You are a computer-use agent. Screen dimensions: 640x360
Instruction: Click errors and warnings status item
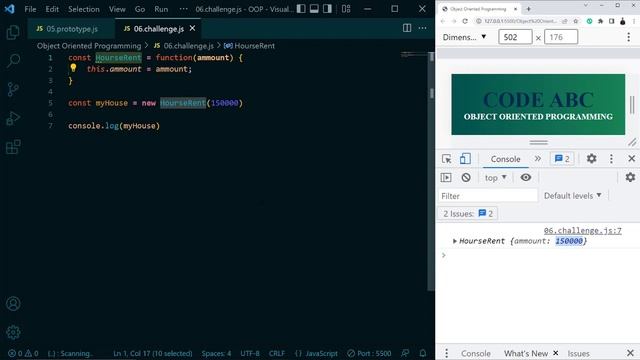tap(23, 353)
